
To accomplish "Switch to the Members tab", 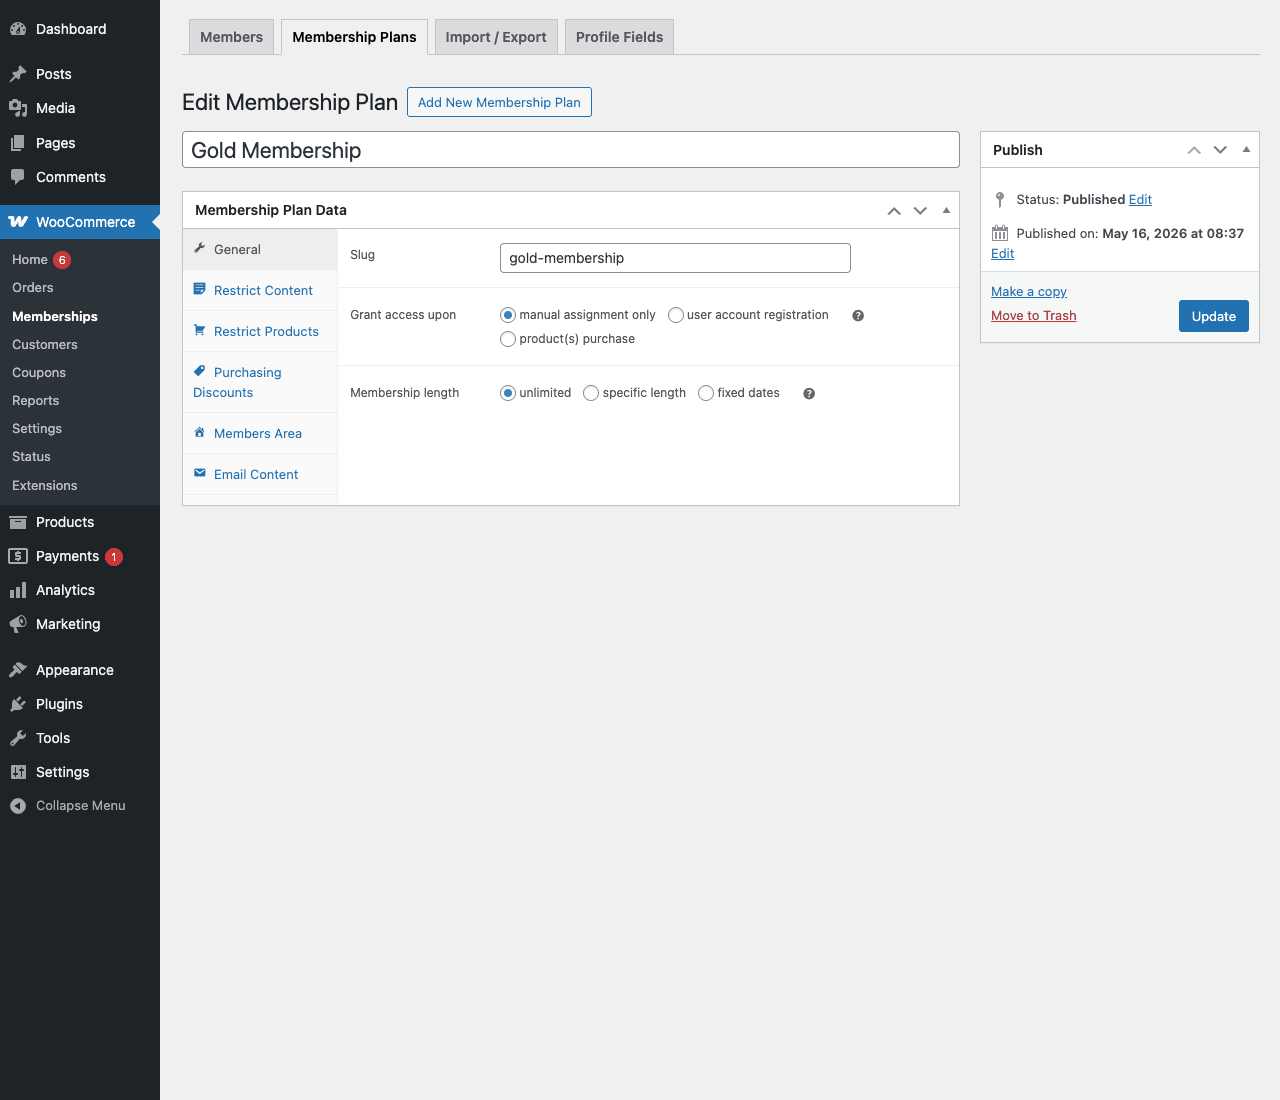I will pyautogui.click(x=231, y=37).
